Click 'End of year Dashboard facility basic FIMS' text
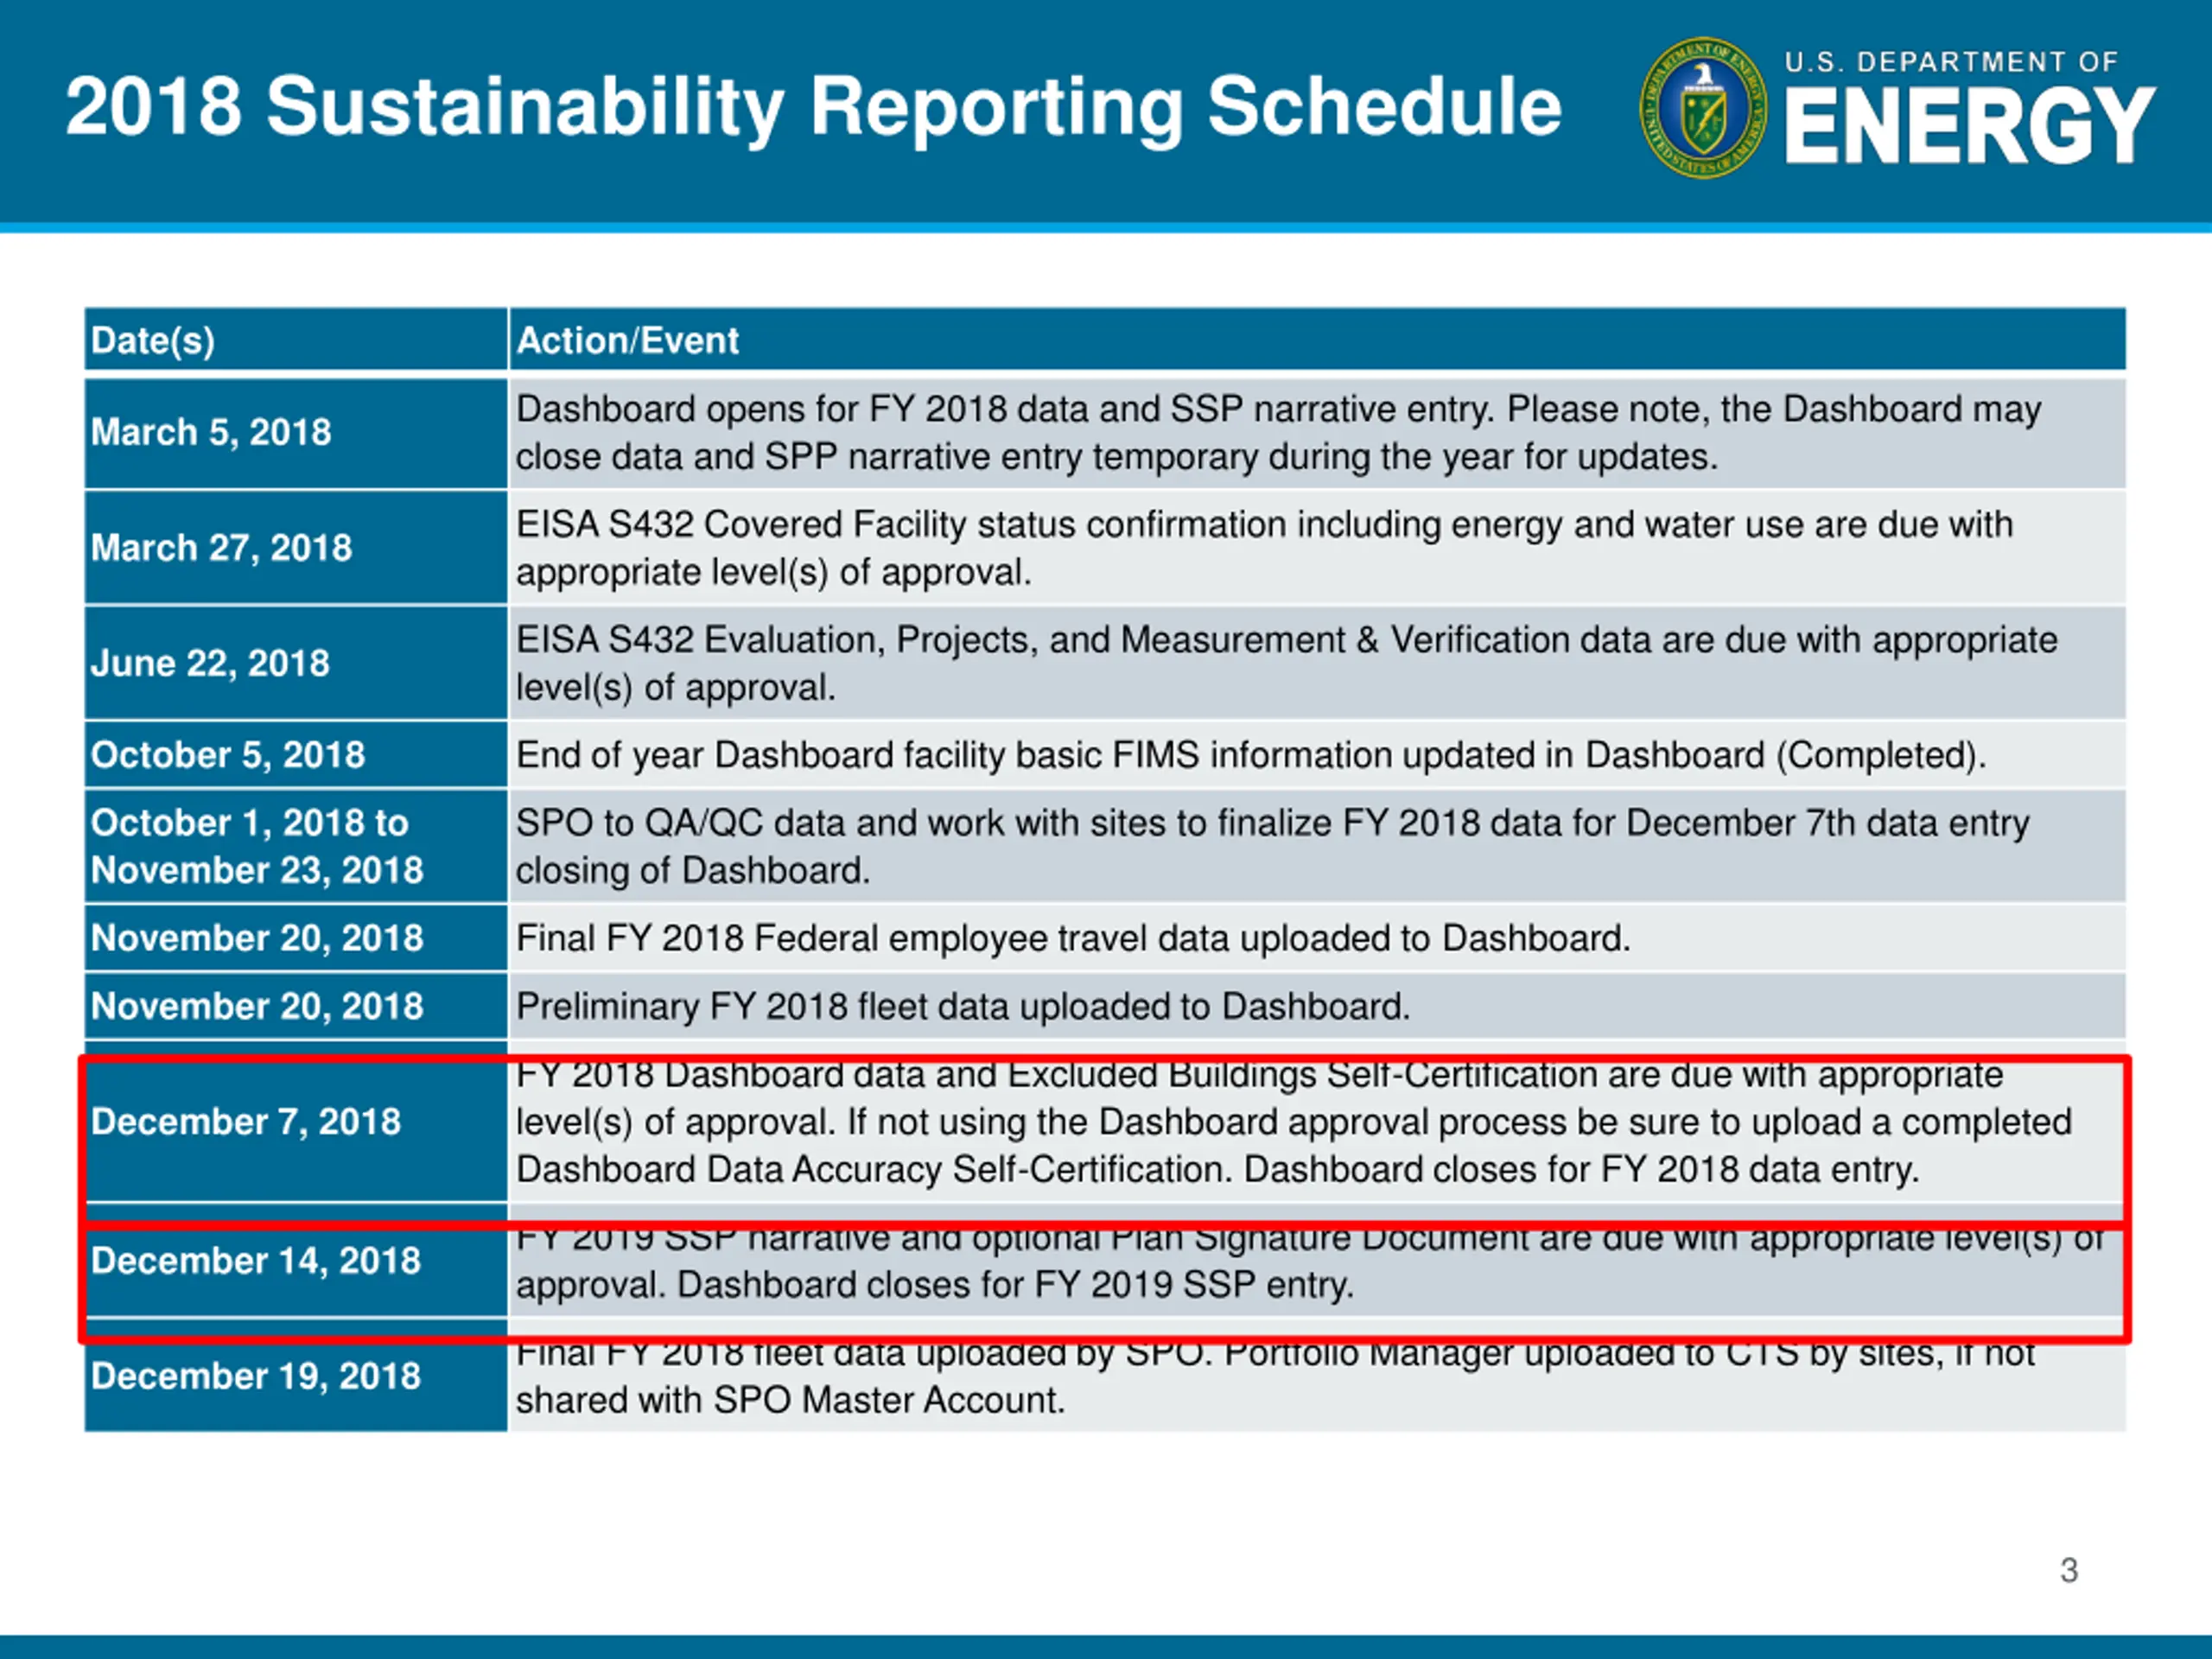Screen dimensions: 2212x1659 [x=1251, y=755]
